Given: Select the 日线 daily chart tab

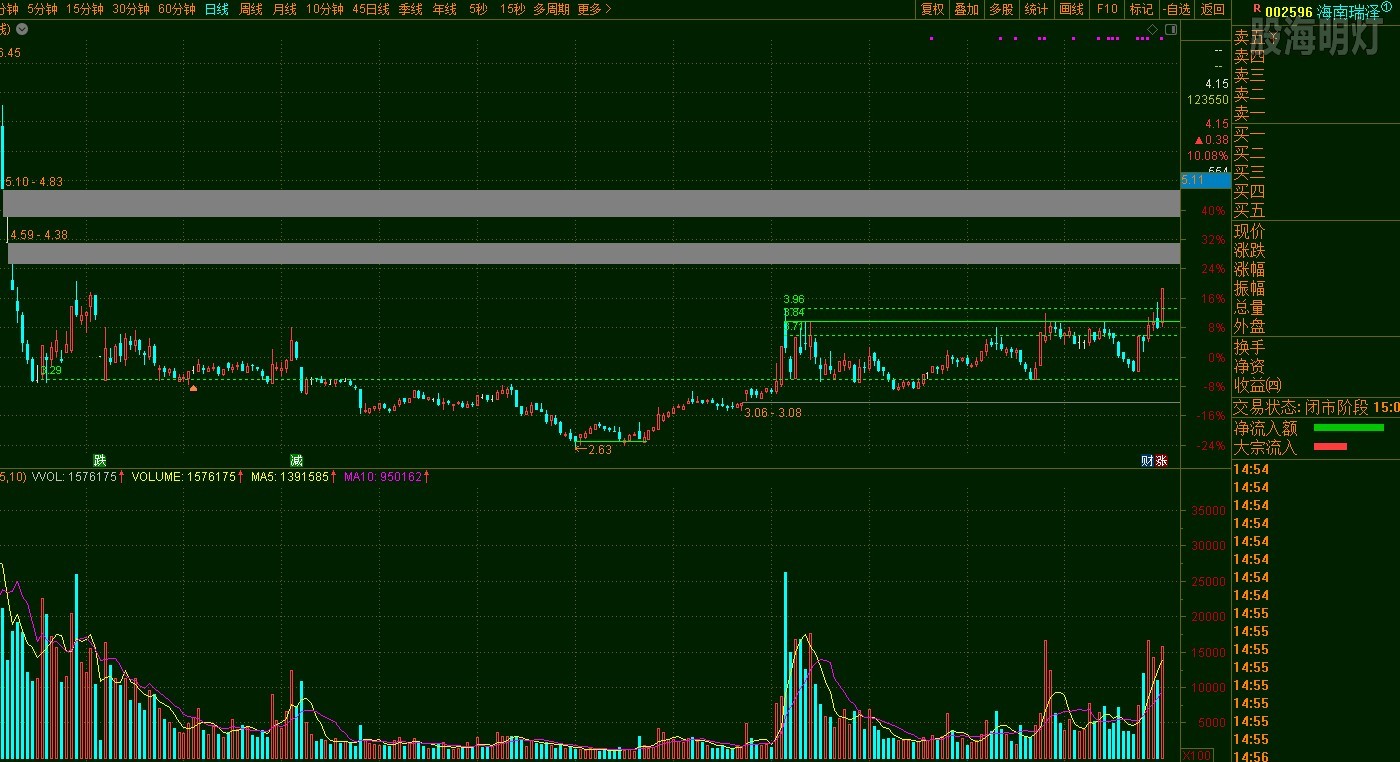Looking at the screenshot, I should [x=216, y=9].
